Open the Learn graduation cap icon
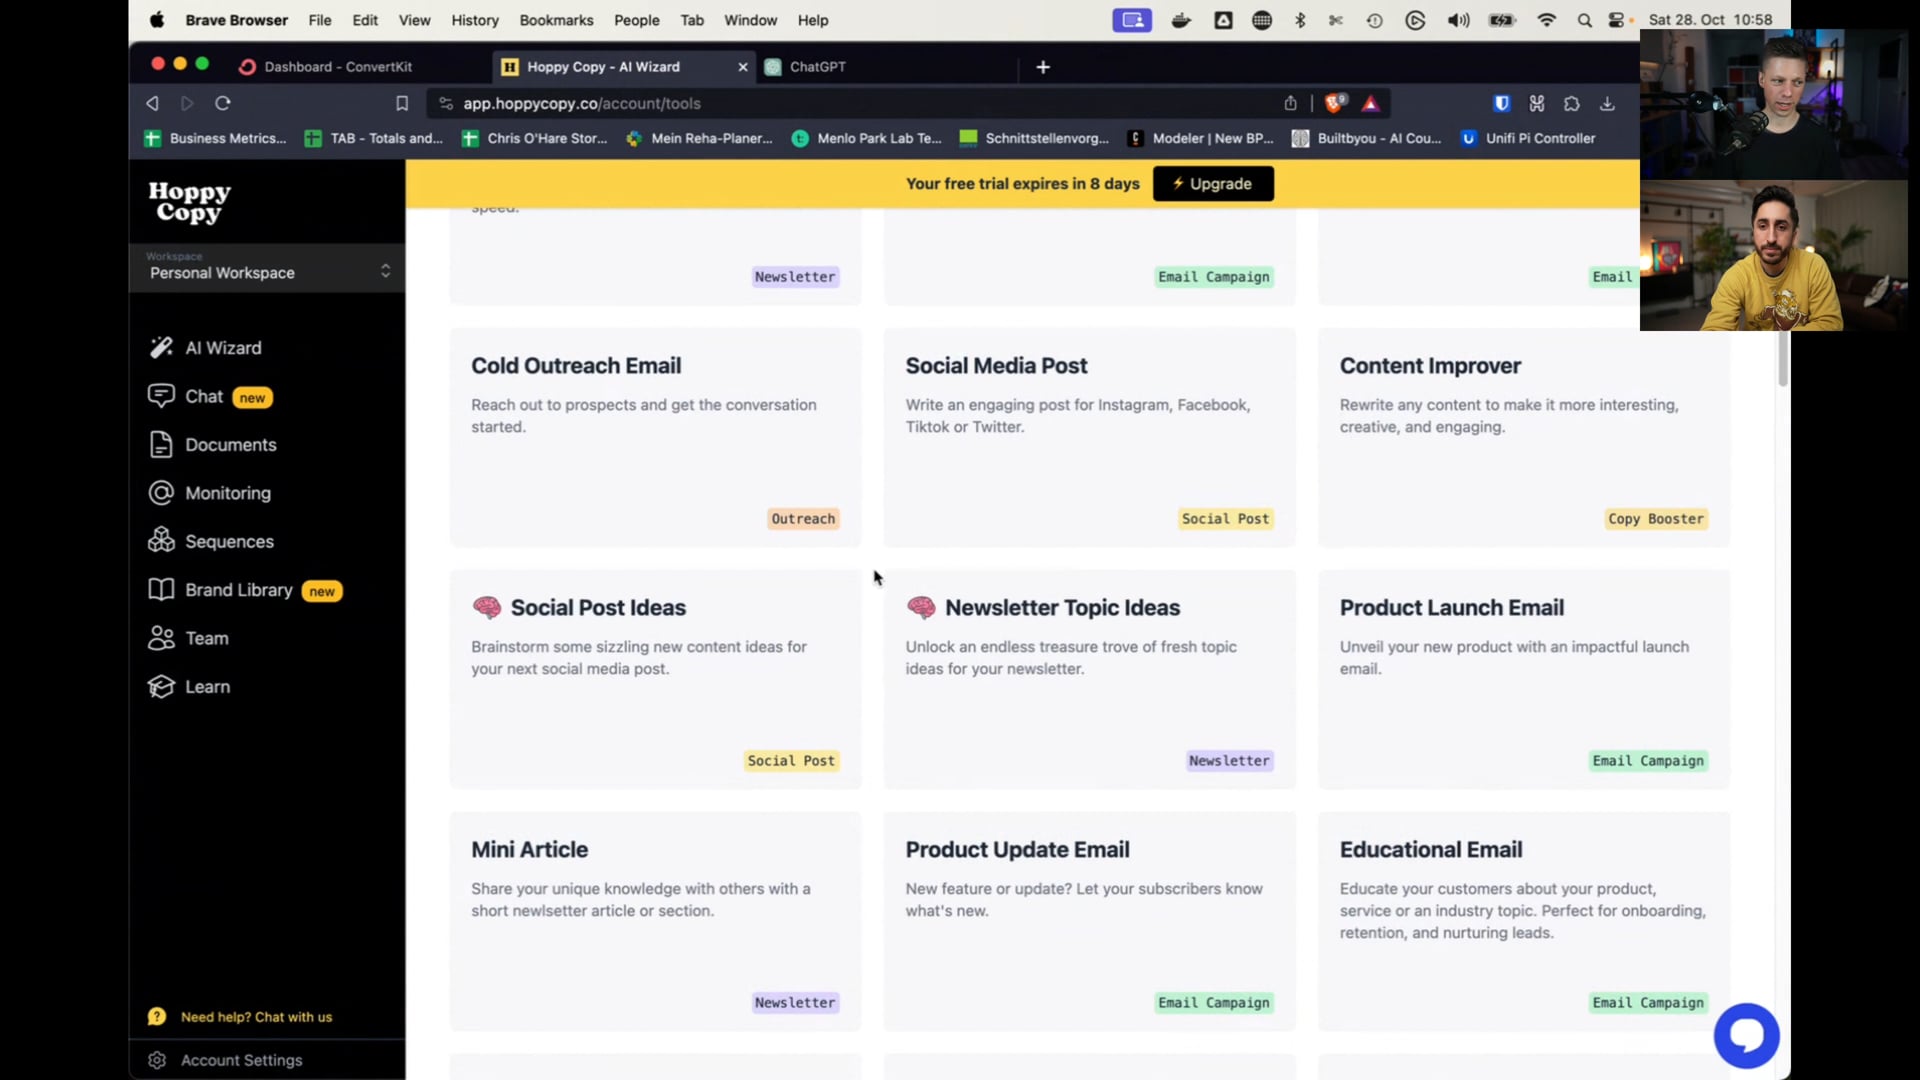This screenshot has width=1920, height=1080. pyautogui.click(x=161, y=687)
